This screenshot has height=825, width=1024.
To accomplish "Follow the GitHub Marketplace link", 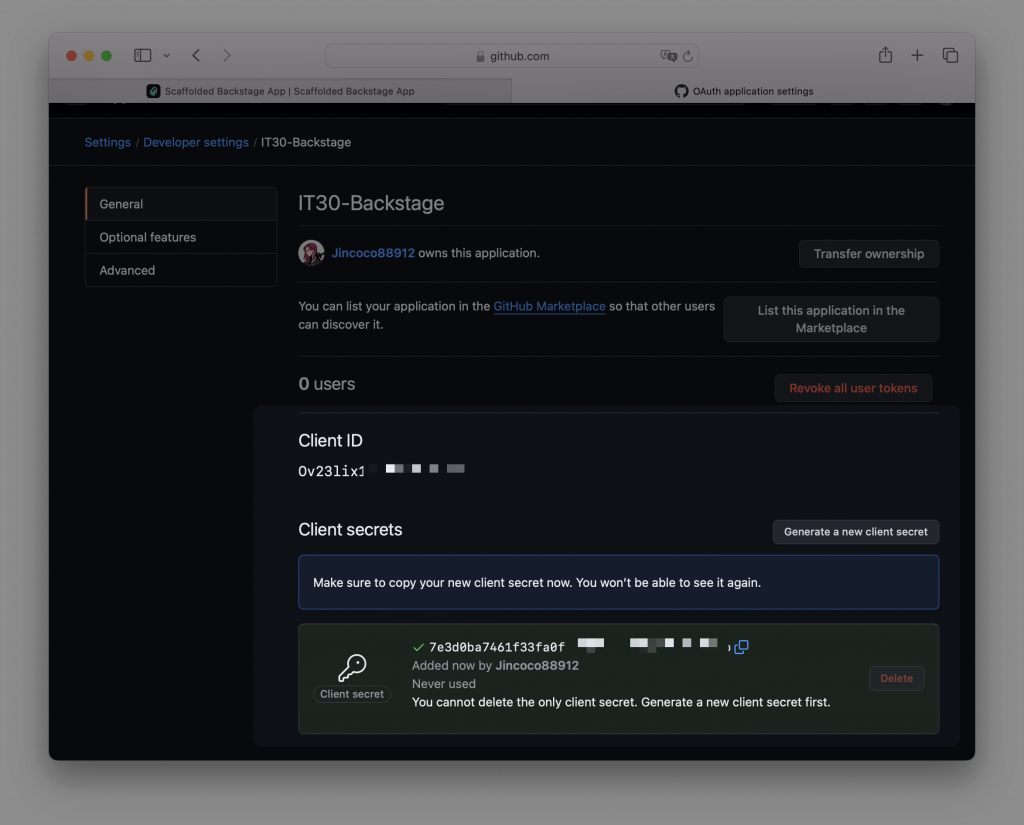I will 549,306.
